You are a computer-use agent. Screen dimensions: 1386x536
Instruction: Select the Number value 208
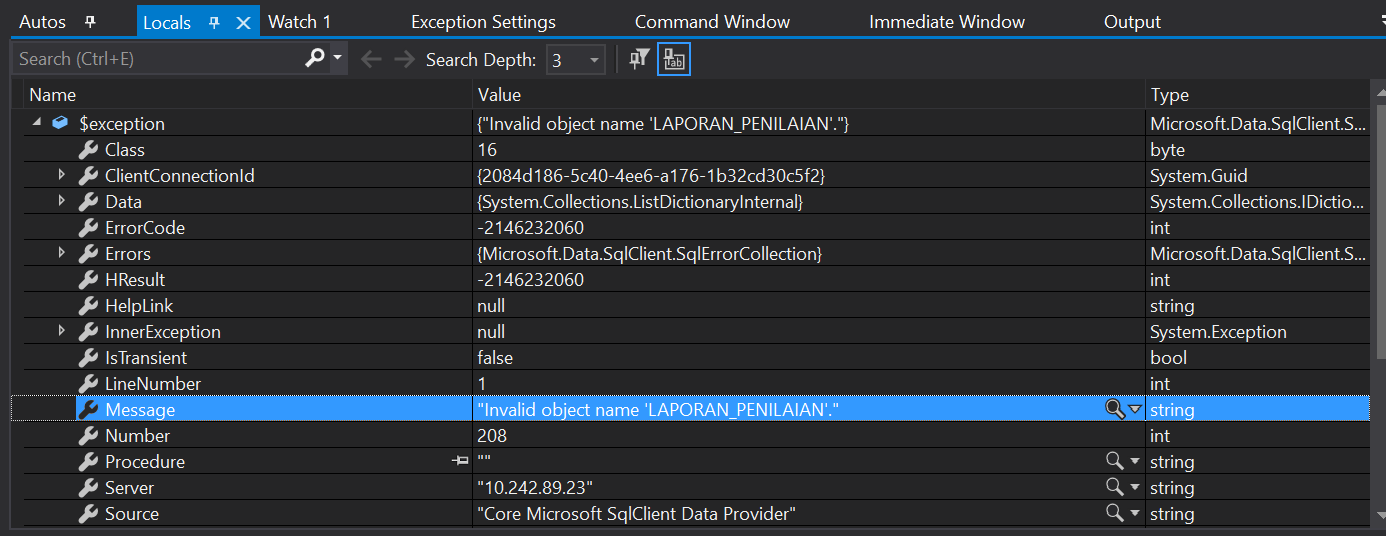[x=492, y=436]
